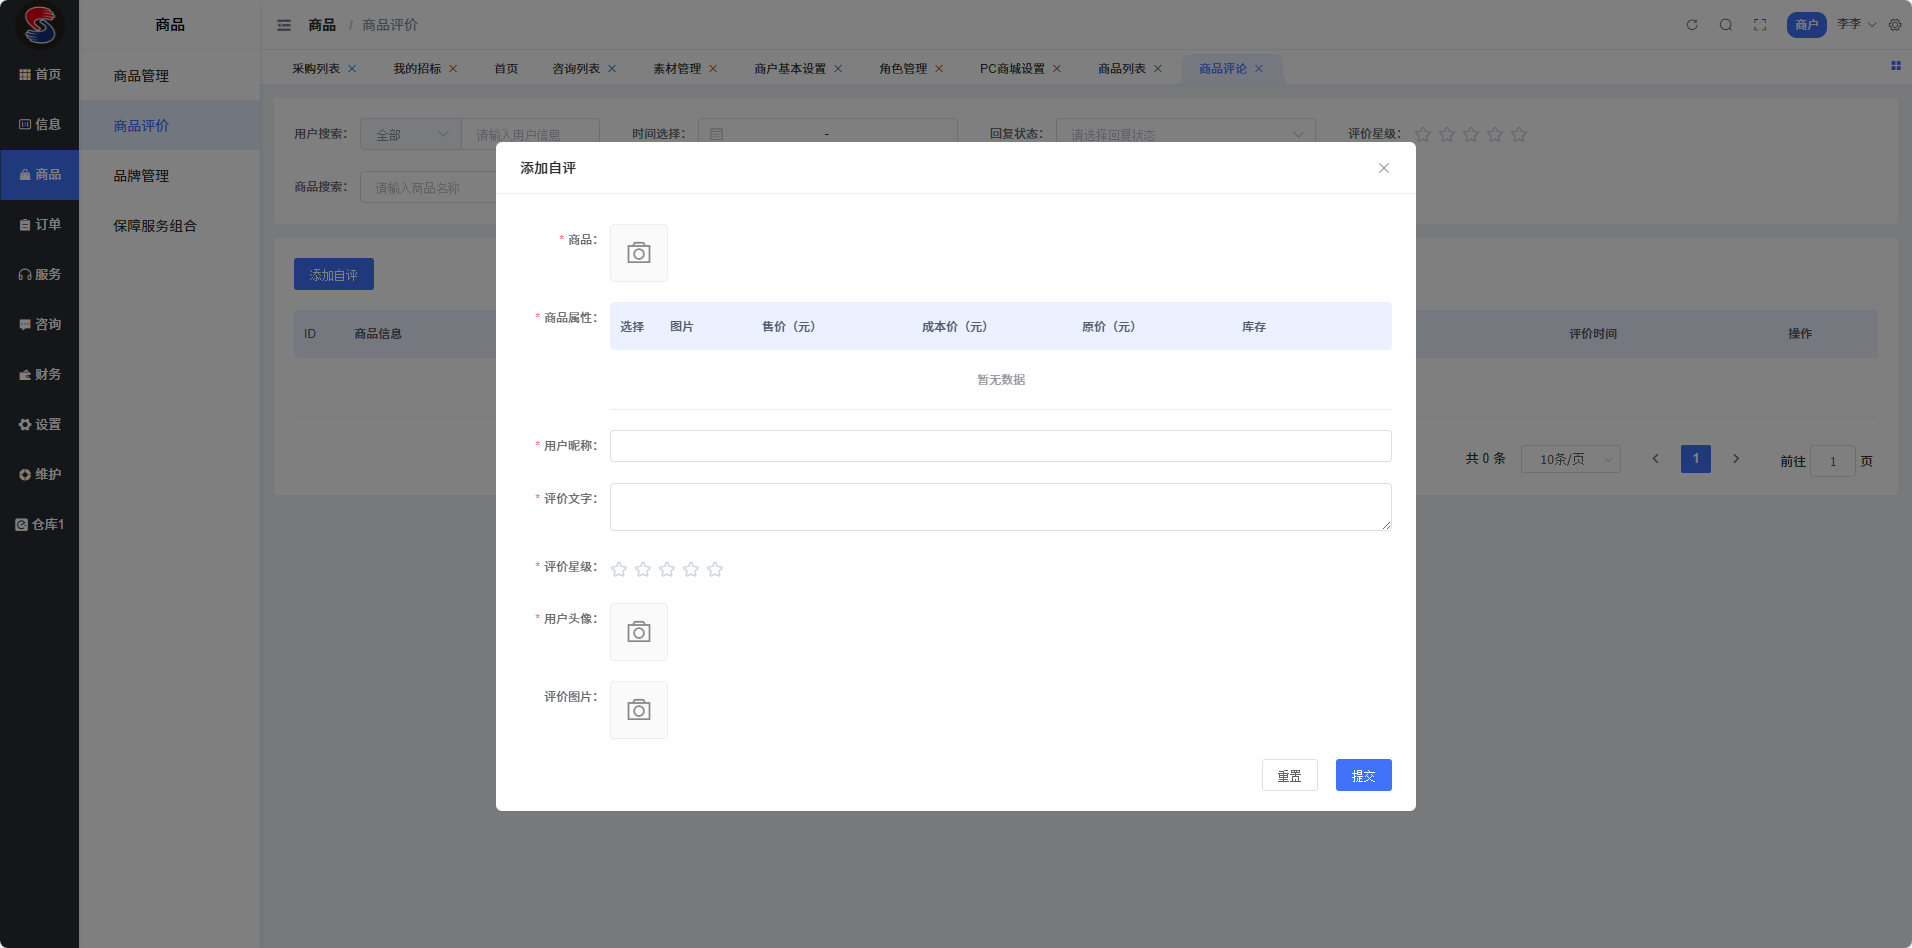The image size is (1912, 948).
Task: Toggle fullscreen mode icon
Action: (x=1760, y=25)
